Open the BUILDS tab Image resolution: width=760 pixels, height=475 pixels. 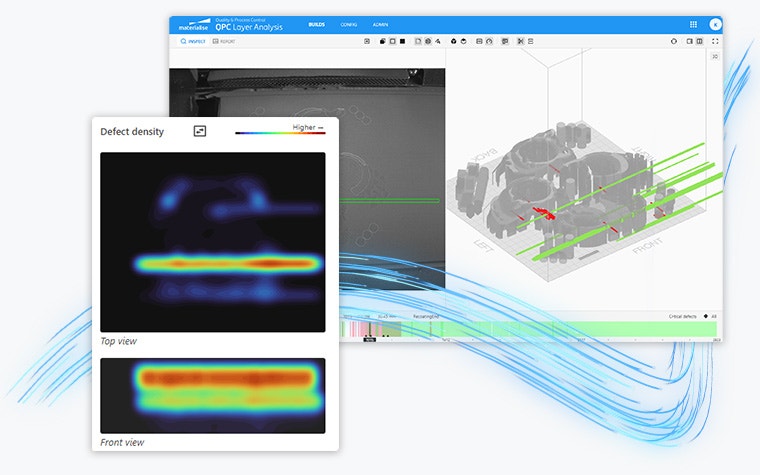click(x=316, y=24)
